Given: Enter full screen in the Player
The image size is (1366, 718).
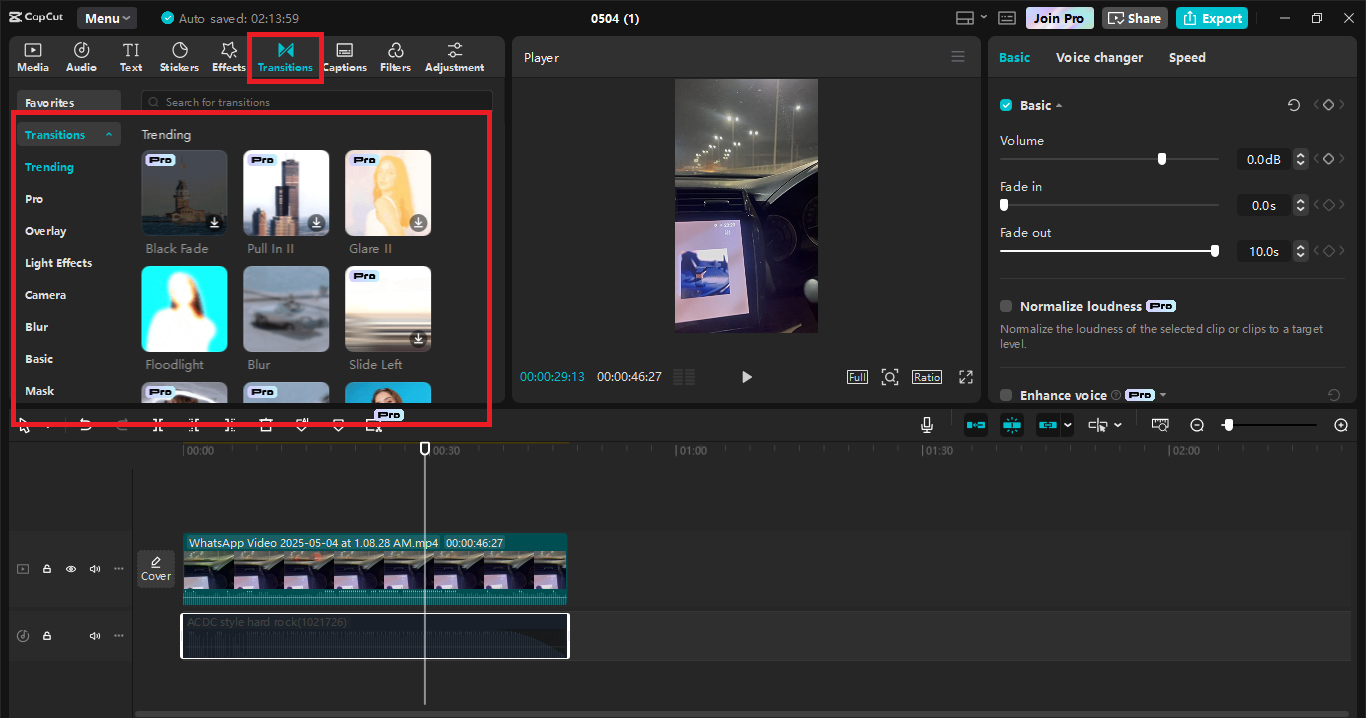Looking at the screenshot, I should click(966, 377).
